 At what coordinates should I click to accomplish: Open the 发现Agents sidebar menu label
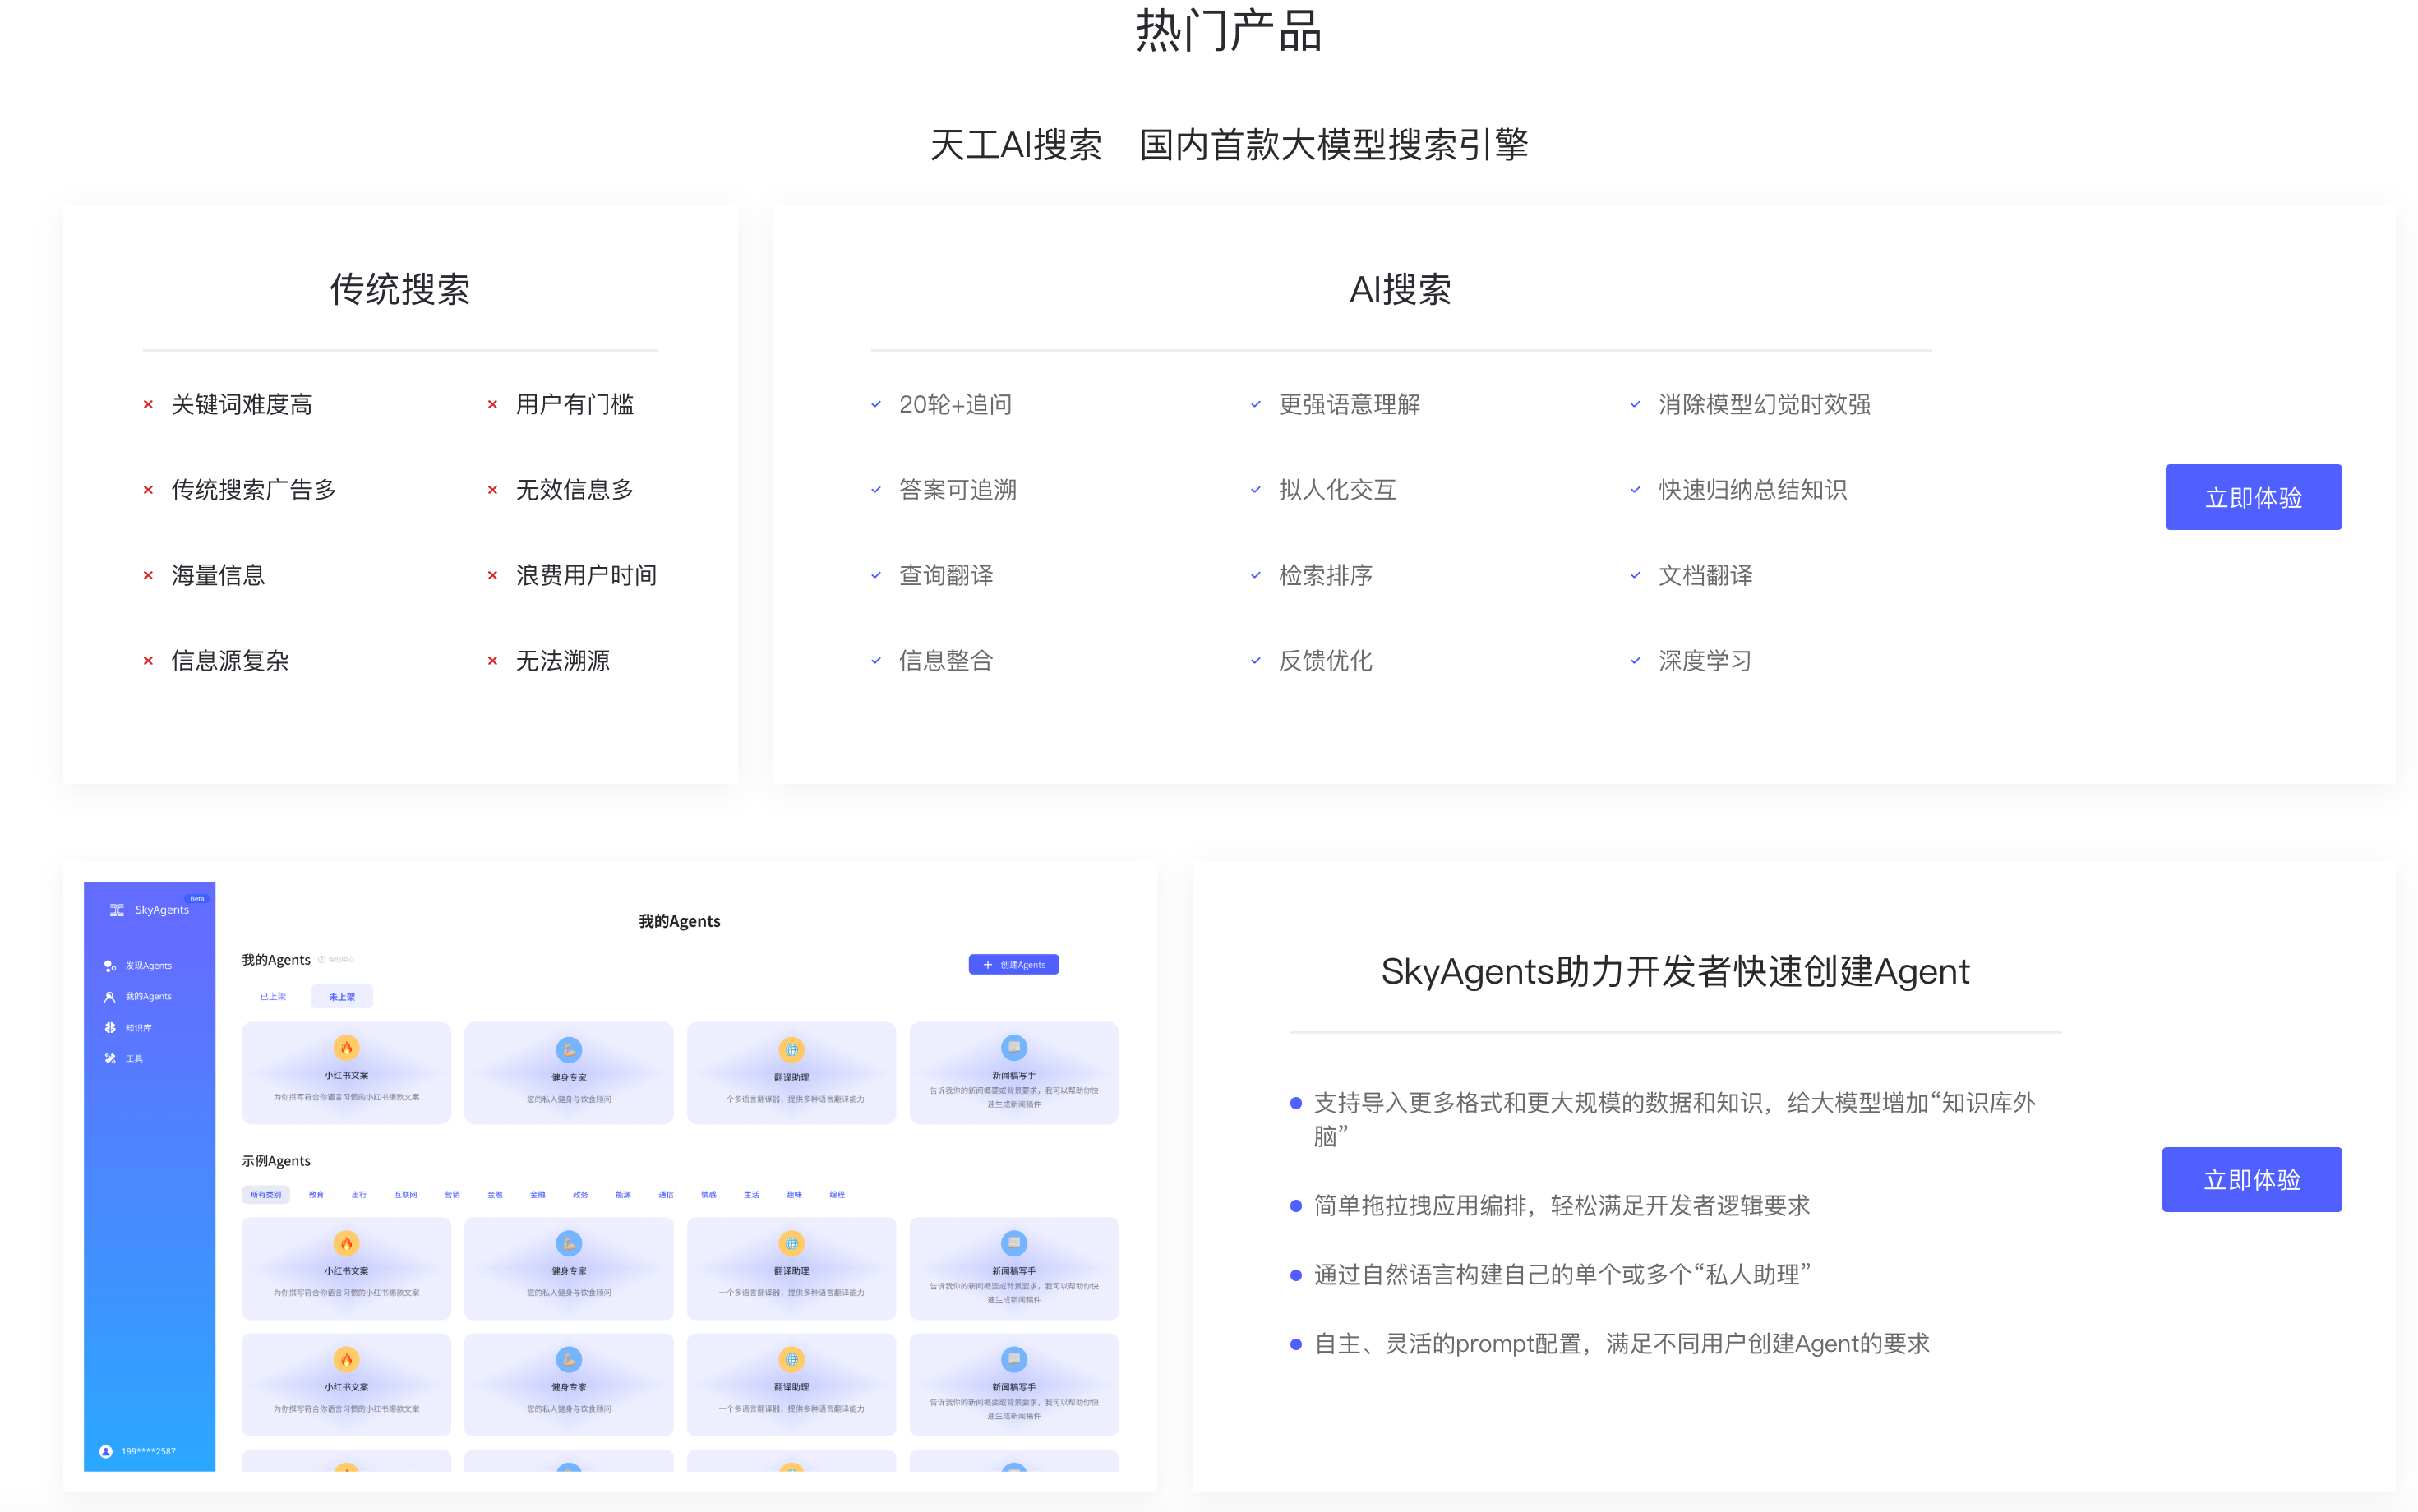149,966
